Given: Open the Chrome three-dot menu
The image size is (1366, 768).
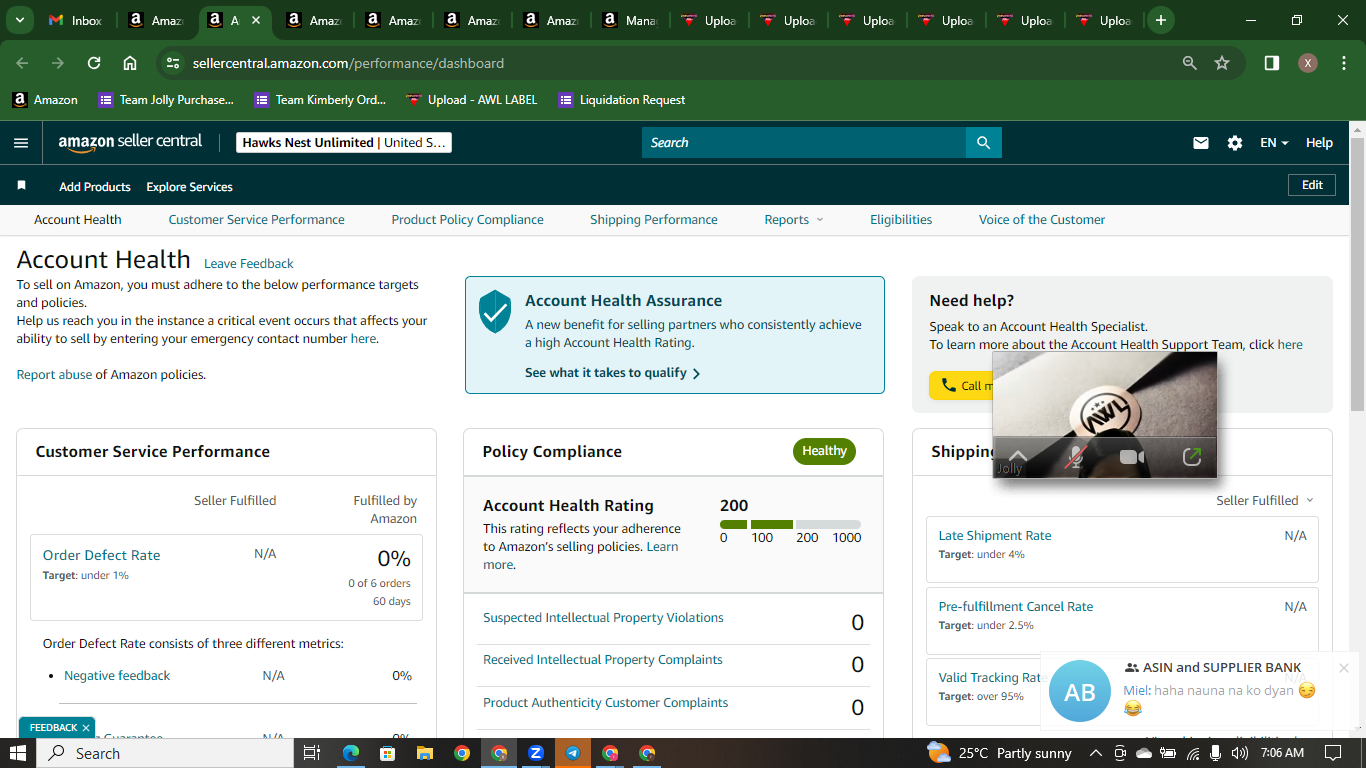Looking at the screenshot, I should tap(1342, 63).
